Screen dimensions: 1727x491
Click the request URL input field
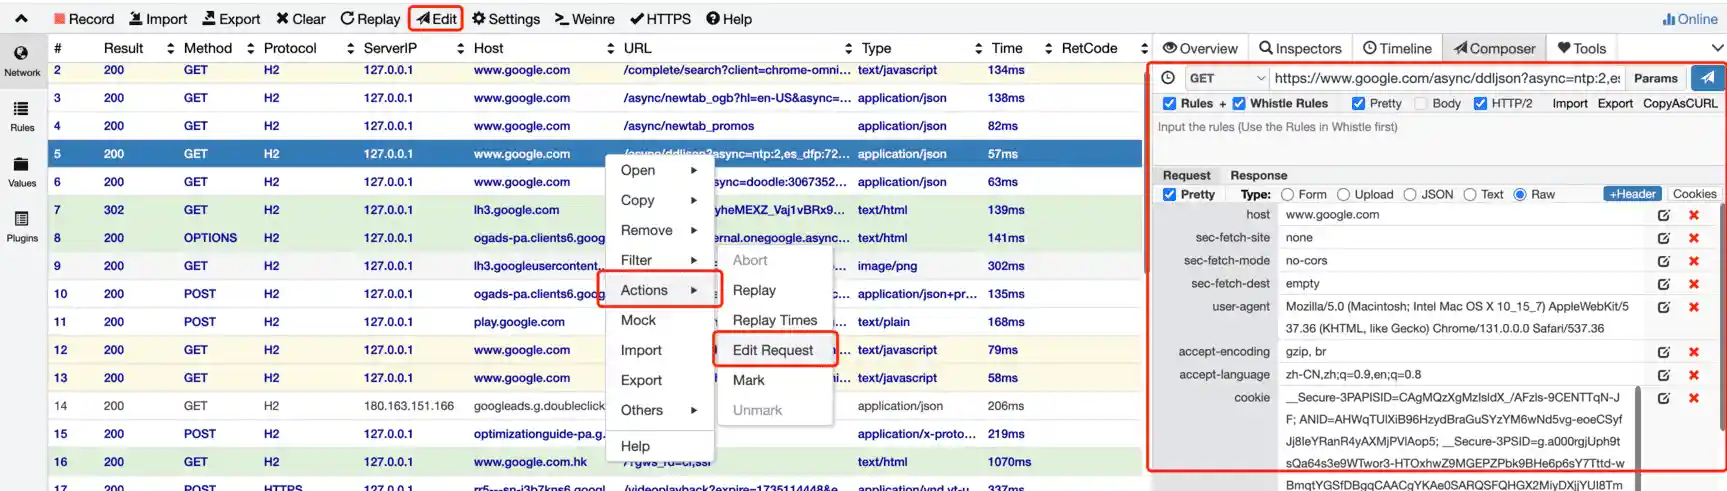[1446, 78]
